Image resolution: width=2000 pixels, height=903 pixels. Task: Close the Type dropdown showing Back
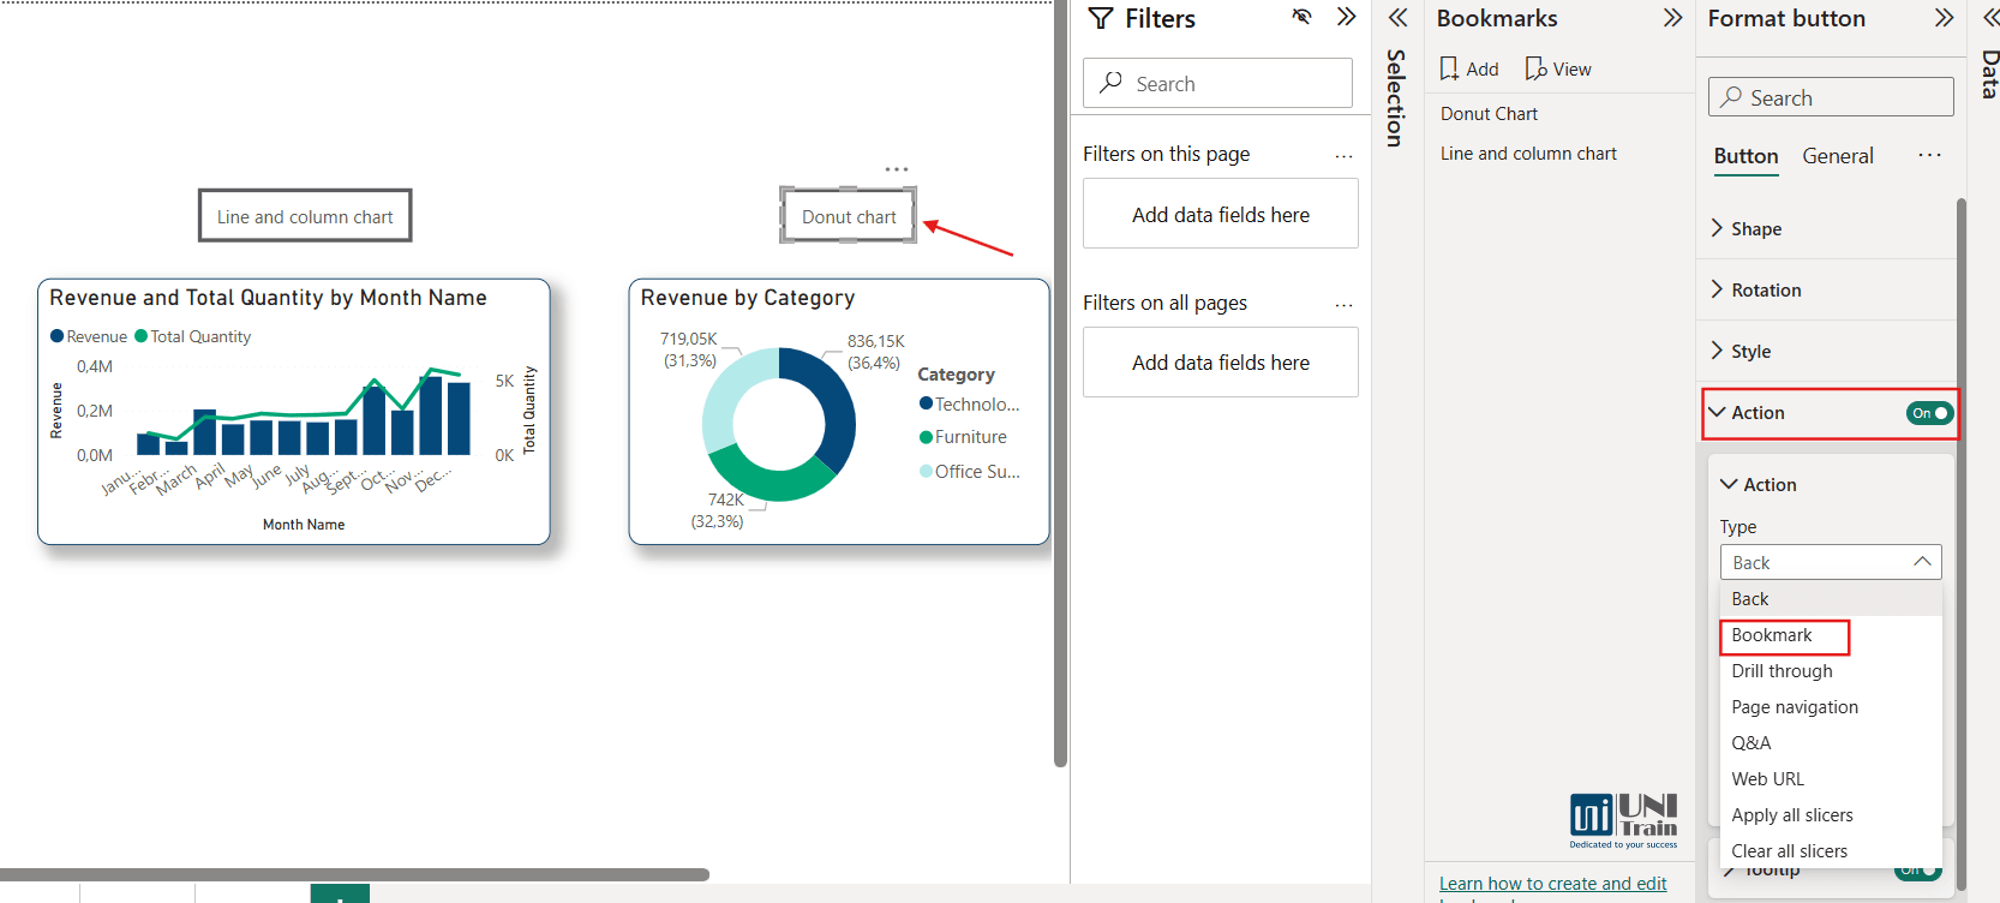(1830, 562)
